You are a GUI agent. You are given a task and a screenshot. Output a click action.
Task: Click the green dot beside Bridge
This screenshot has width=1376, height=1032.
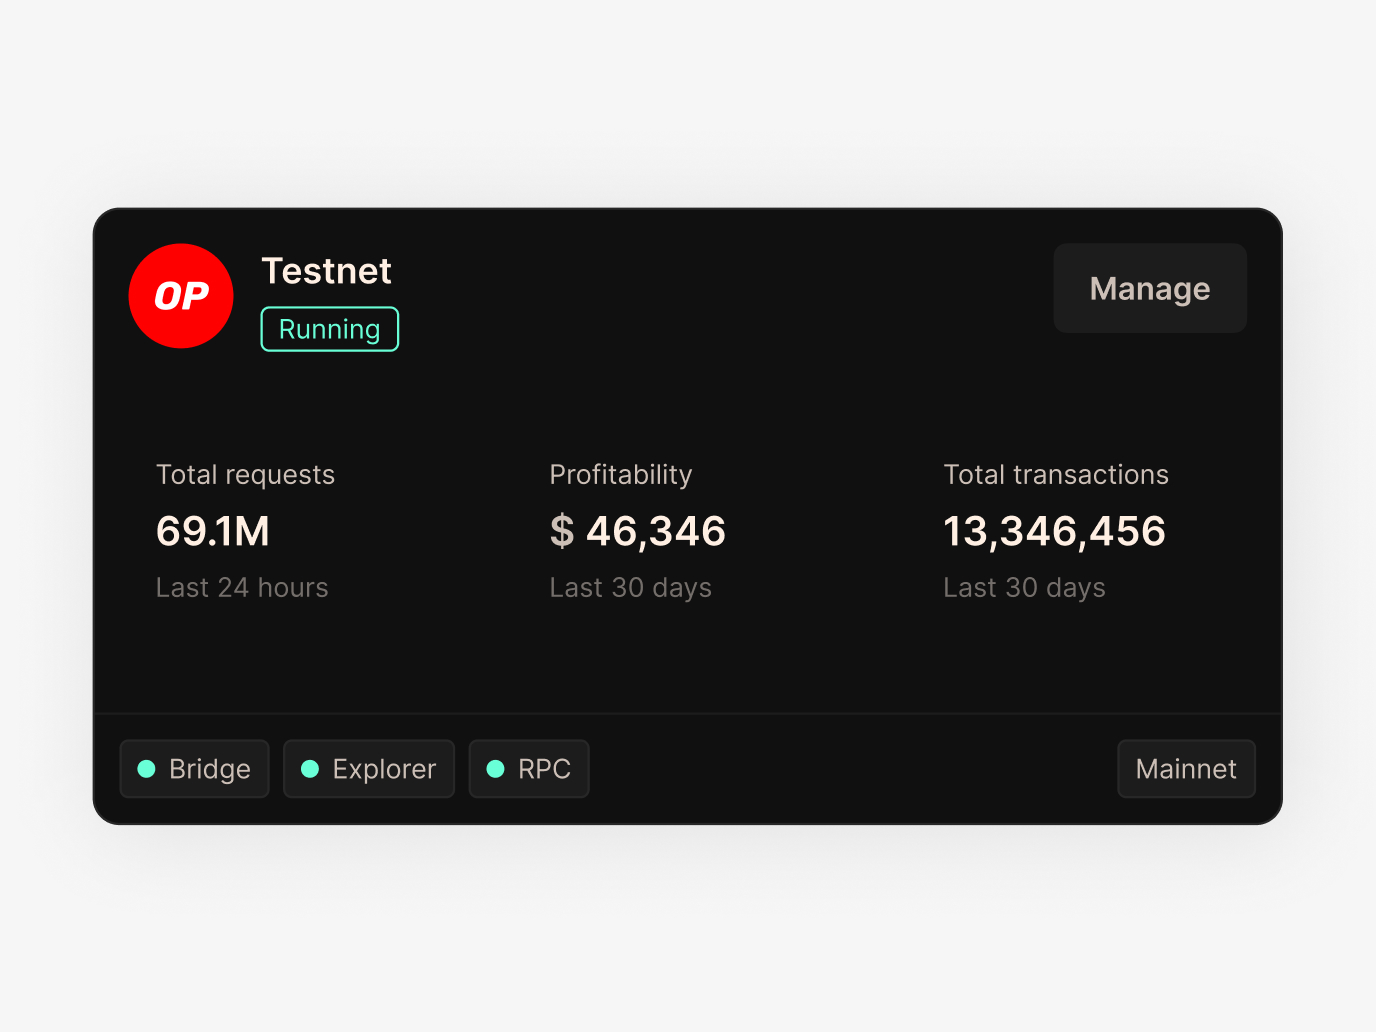tap(146, 769)
